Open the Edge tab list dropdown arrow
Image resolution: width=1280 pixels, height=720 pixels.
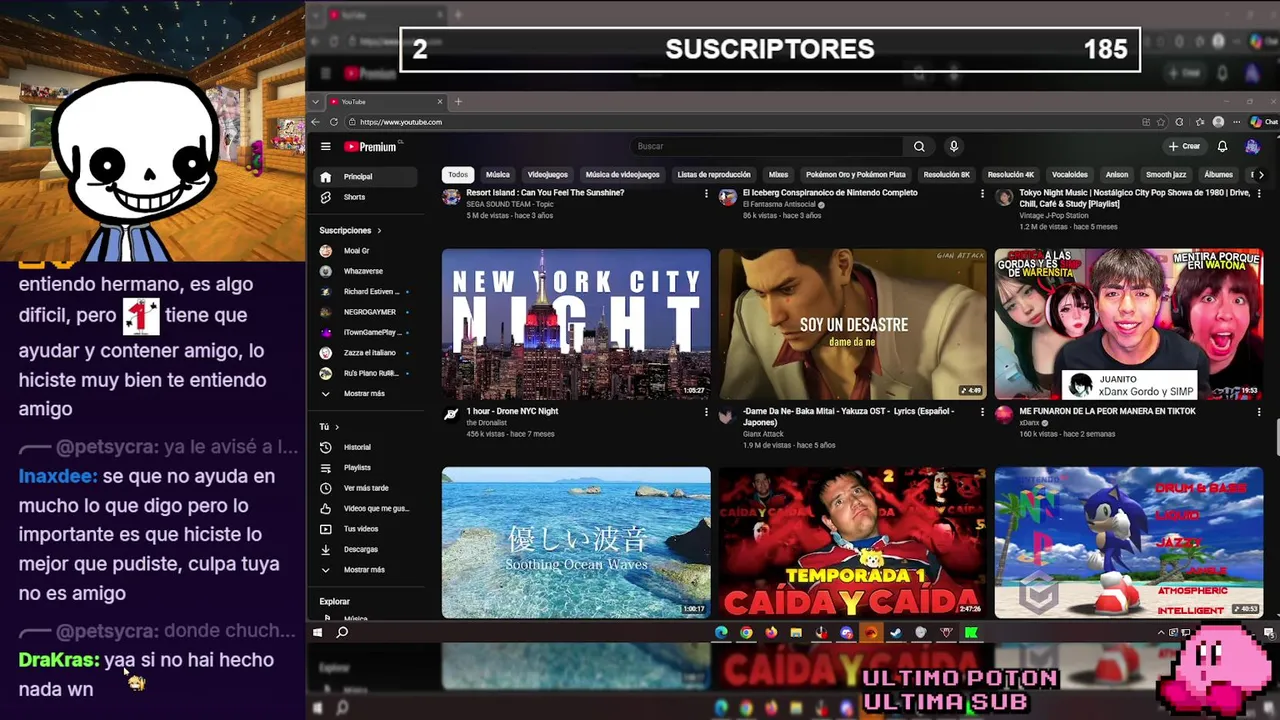pyautogui.click(x=316, y=101)
